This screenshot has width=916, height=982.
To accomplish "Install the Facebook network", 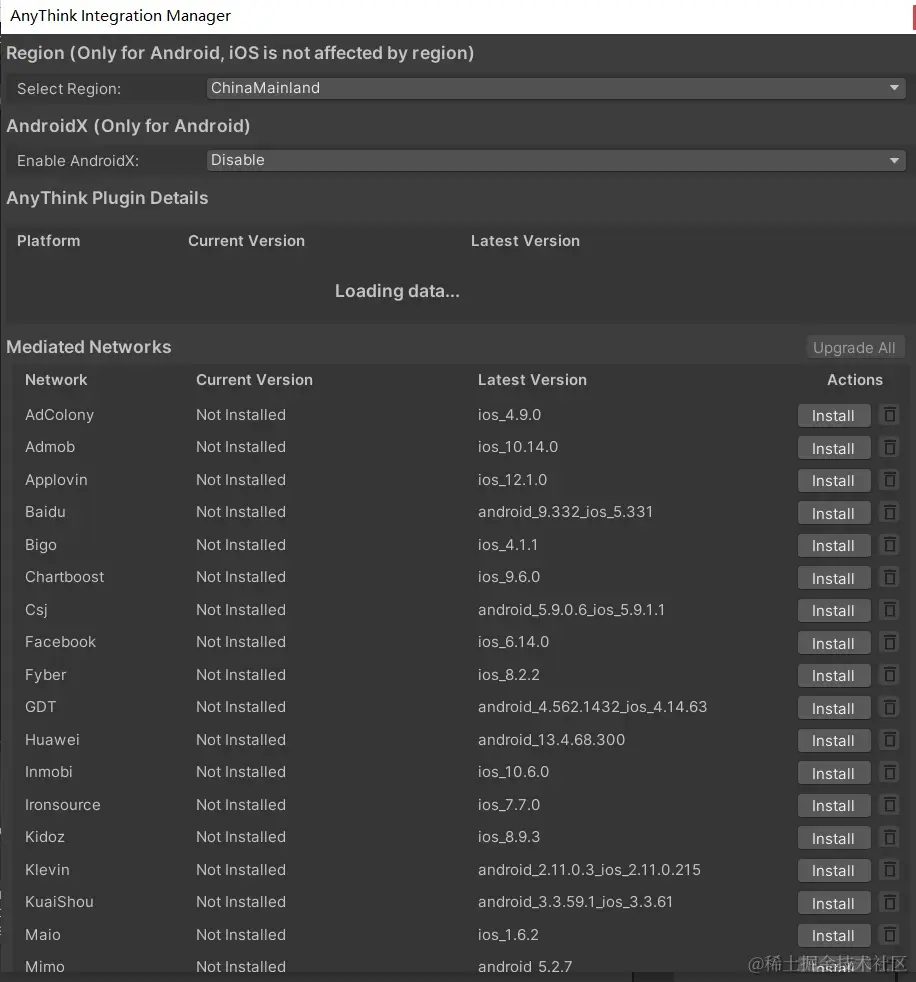I will (x=833, y=643).
